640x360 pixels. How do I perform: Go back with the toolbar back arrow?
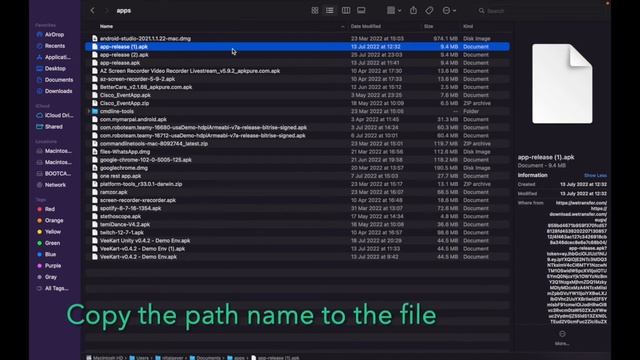point(93,11)
